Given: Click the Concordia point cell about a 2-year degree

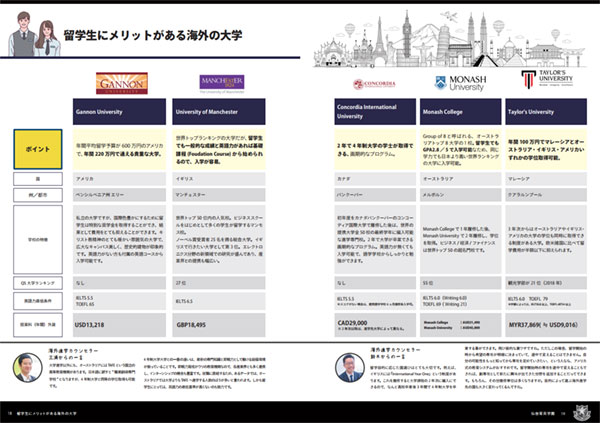Looking at the screenshot, I should point(375,149).
